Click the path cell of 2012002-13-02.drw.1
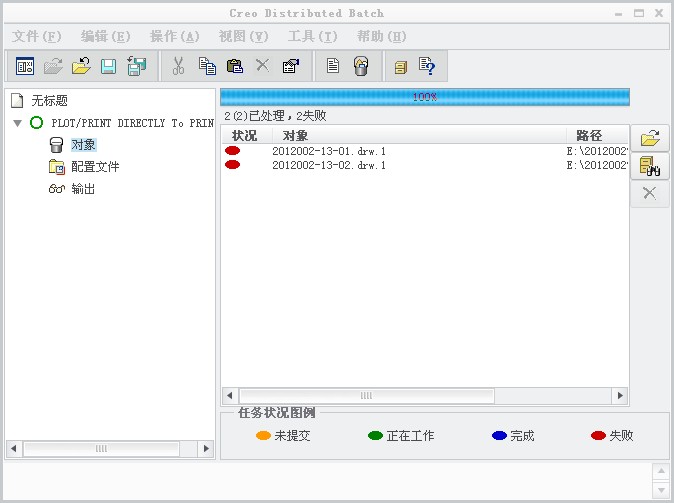The image size is (674, 503). click(x=597, y=165)
